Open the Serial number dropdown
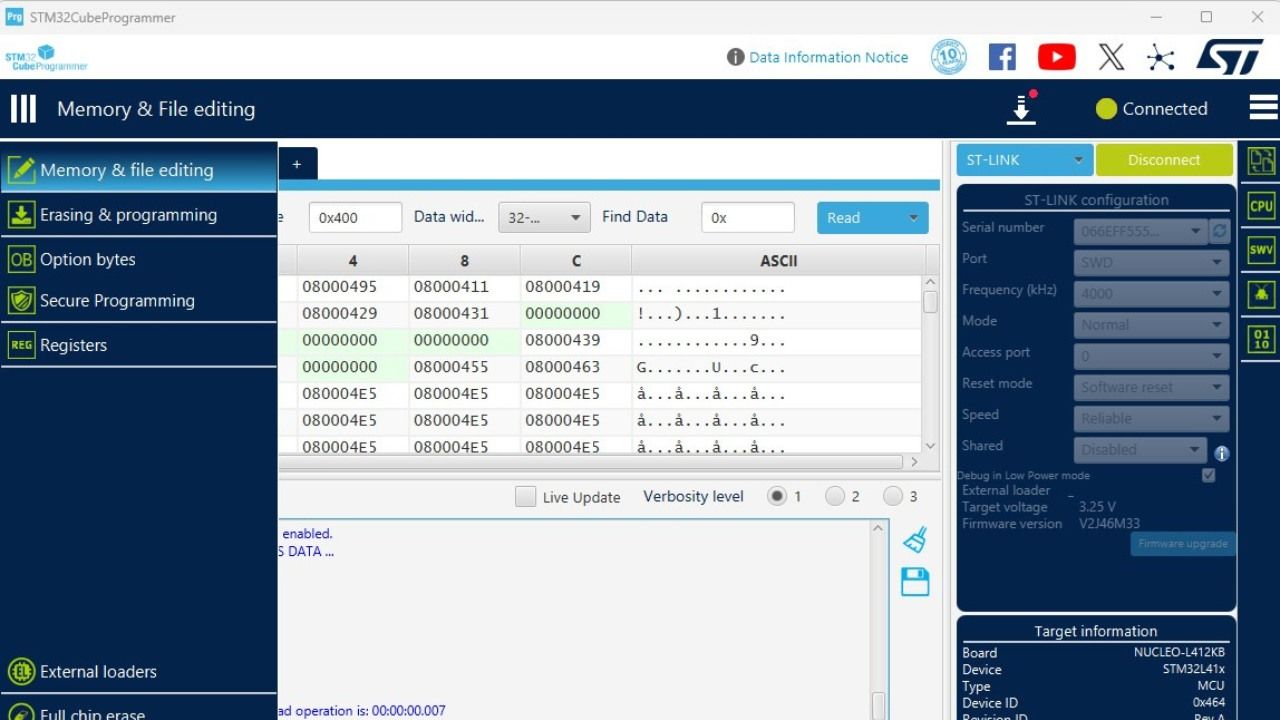The width and height of the screenshot is (1280, 720). click(1140, 231)
